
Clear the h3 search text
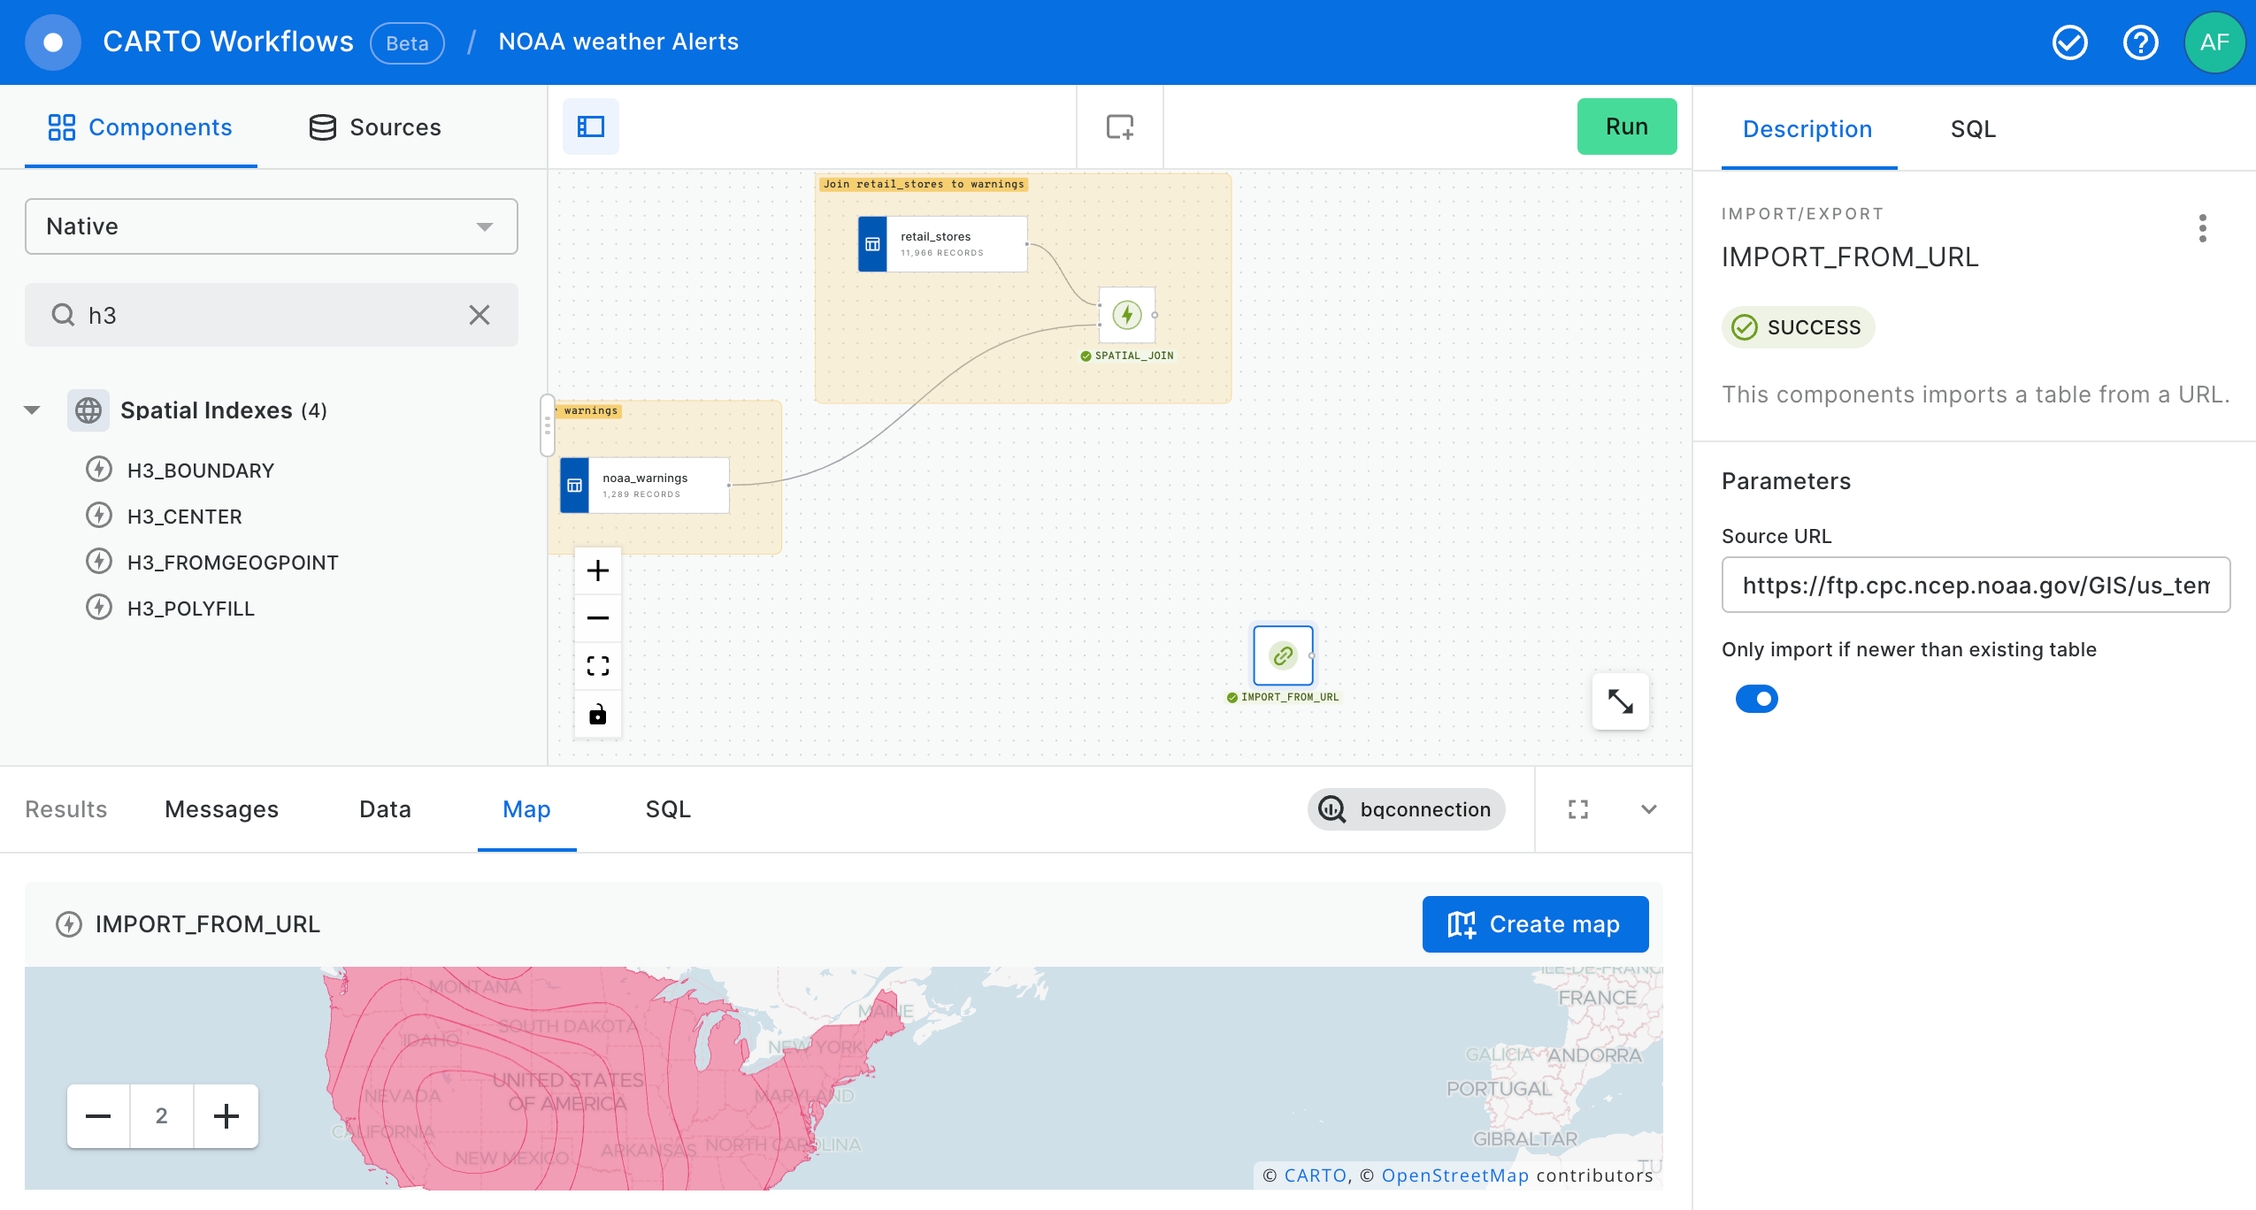(479, 315)
